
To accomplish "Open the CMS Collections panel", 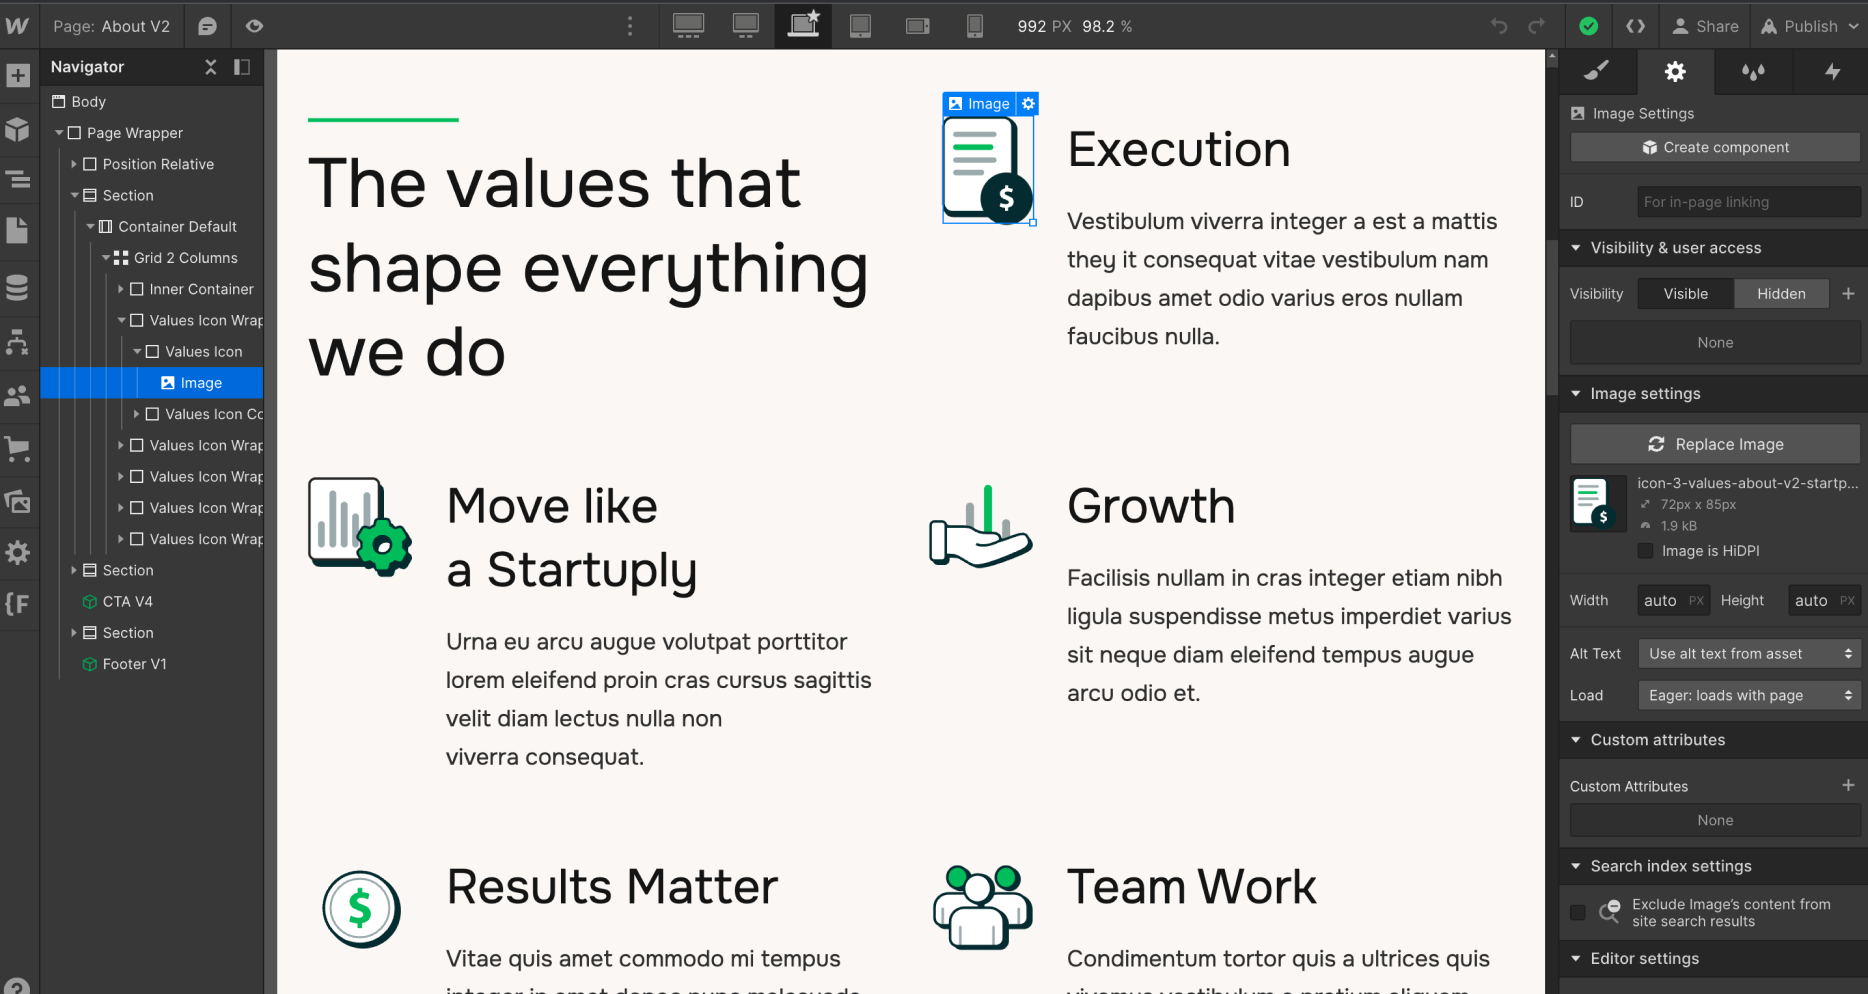I will coord(18,287).
